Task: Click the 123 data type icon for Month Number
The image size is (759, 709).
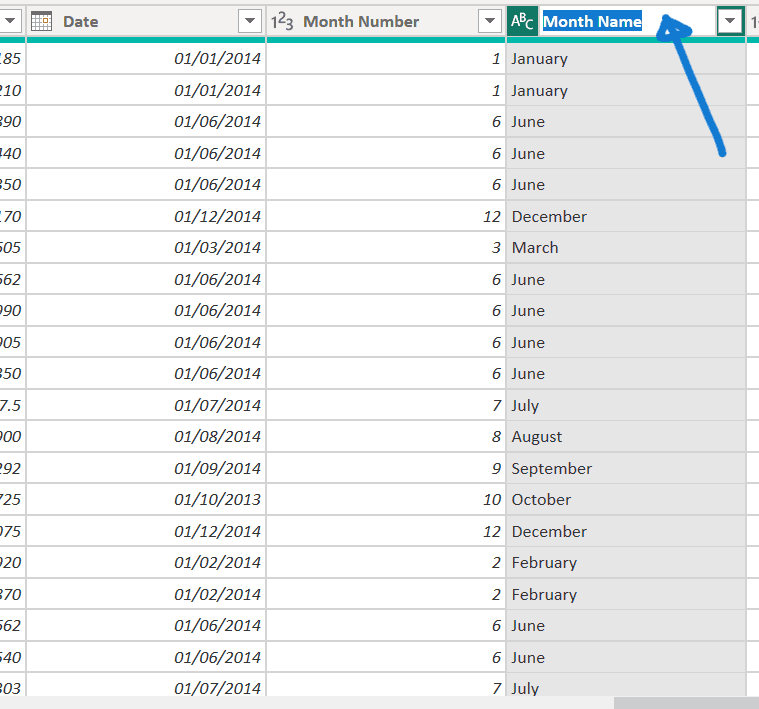Action: (x=281, y=22)
